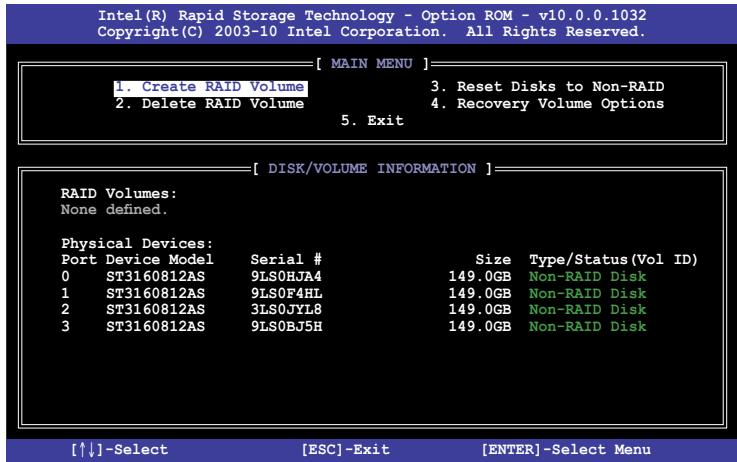Click port number 0 in device list

tap(65, 276)
